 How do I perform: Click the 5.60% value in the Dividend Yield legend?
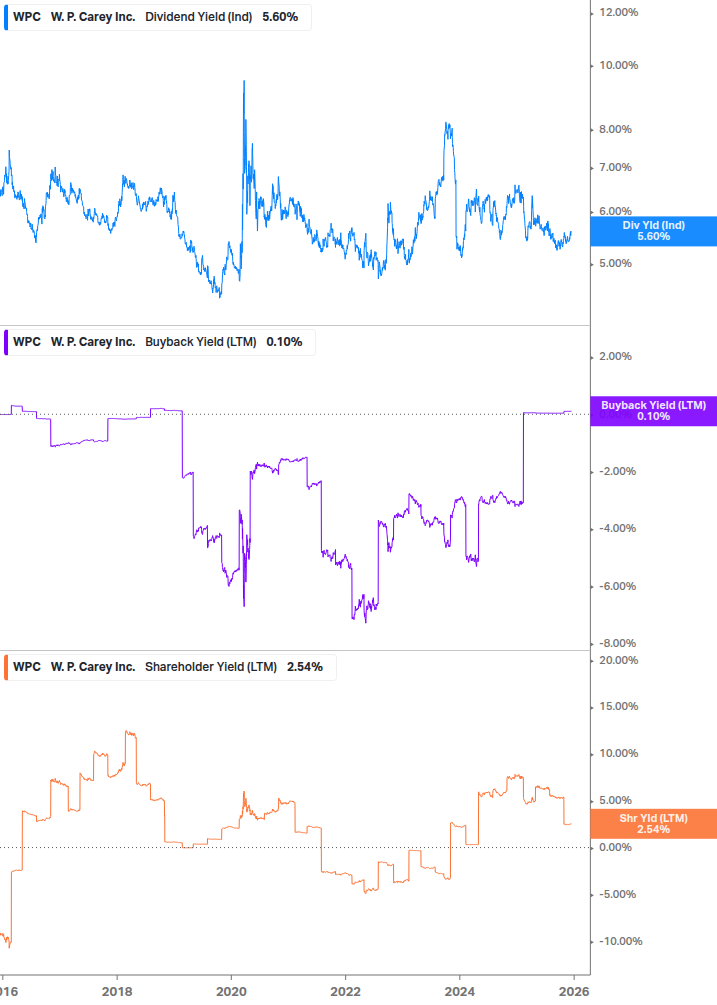point(280,17)
